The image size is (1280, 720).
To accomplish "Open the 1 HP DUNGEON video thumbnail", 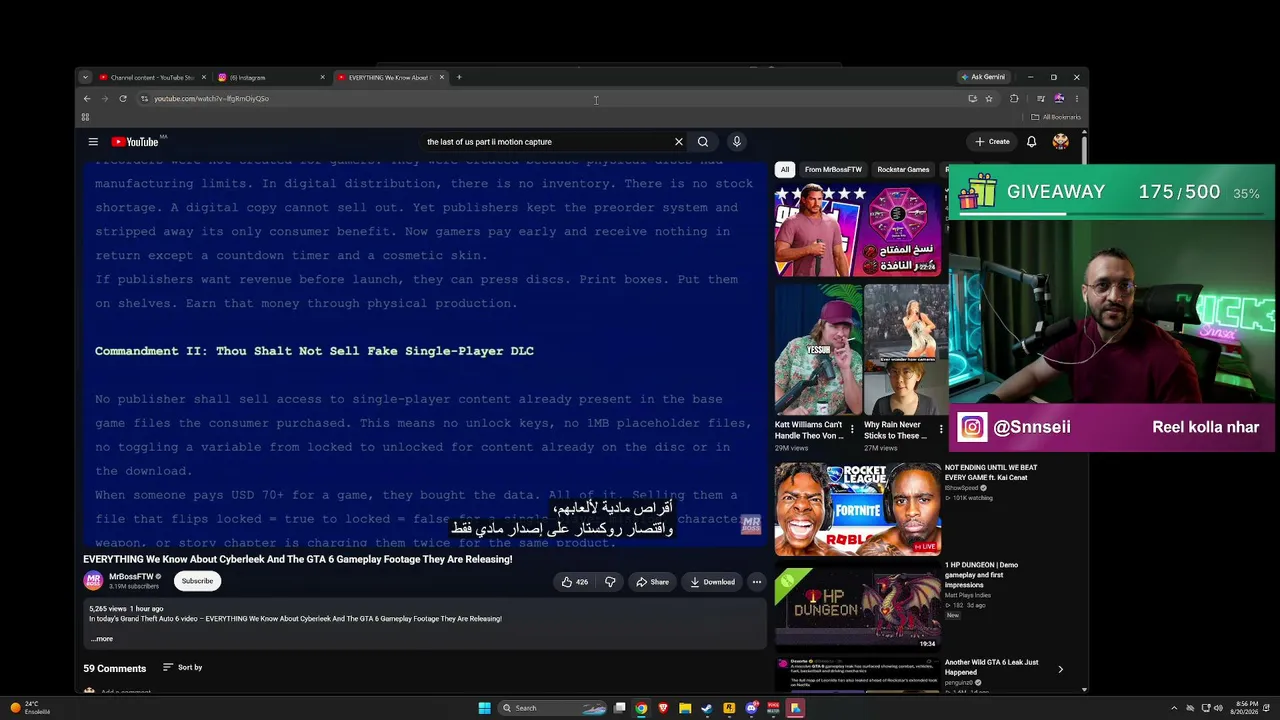I will coord(857,608).
